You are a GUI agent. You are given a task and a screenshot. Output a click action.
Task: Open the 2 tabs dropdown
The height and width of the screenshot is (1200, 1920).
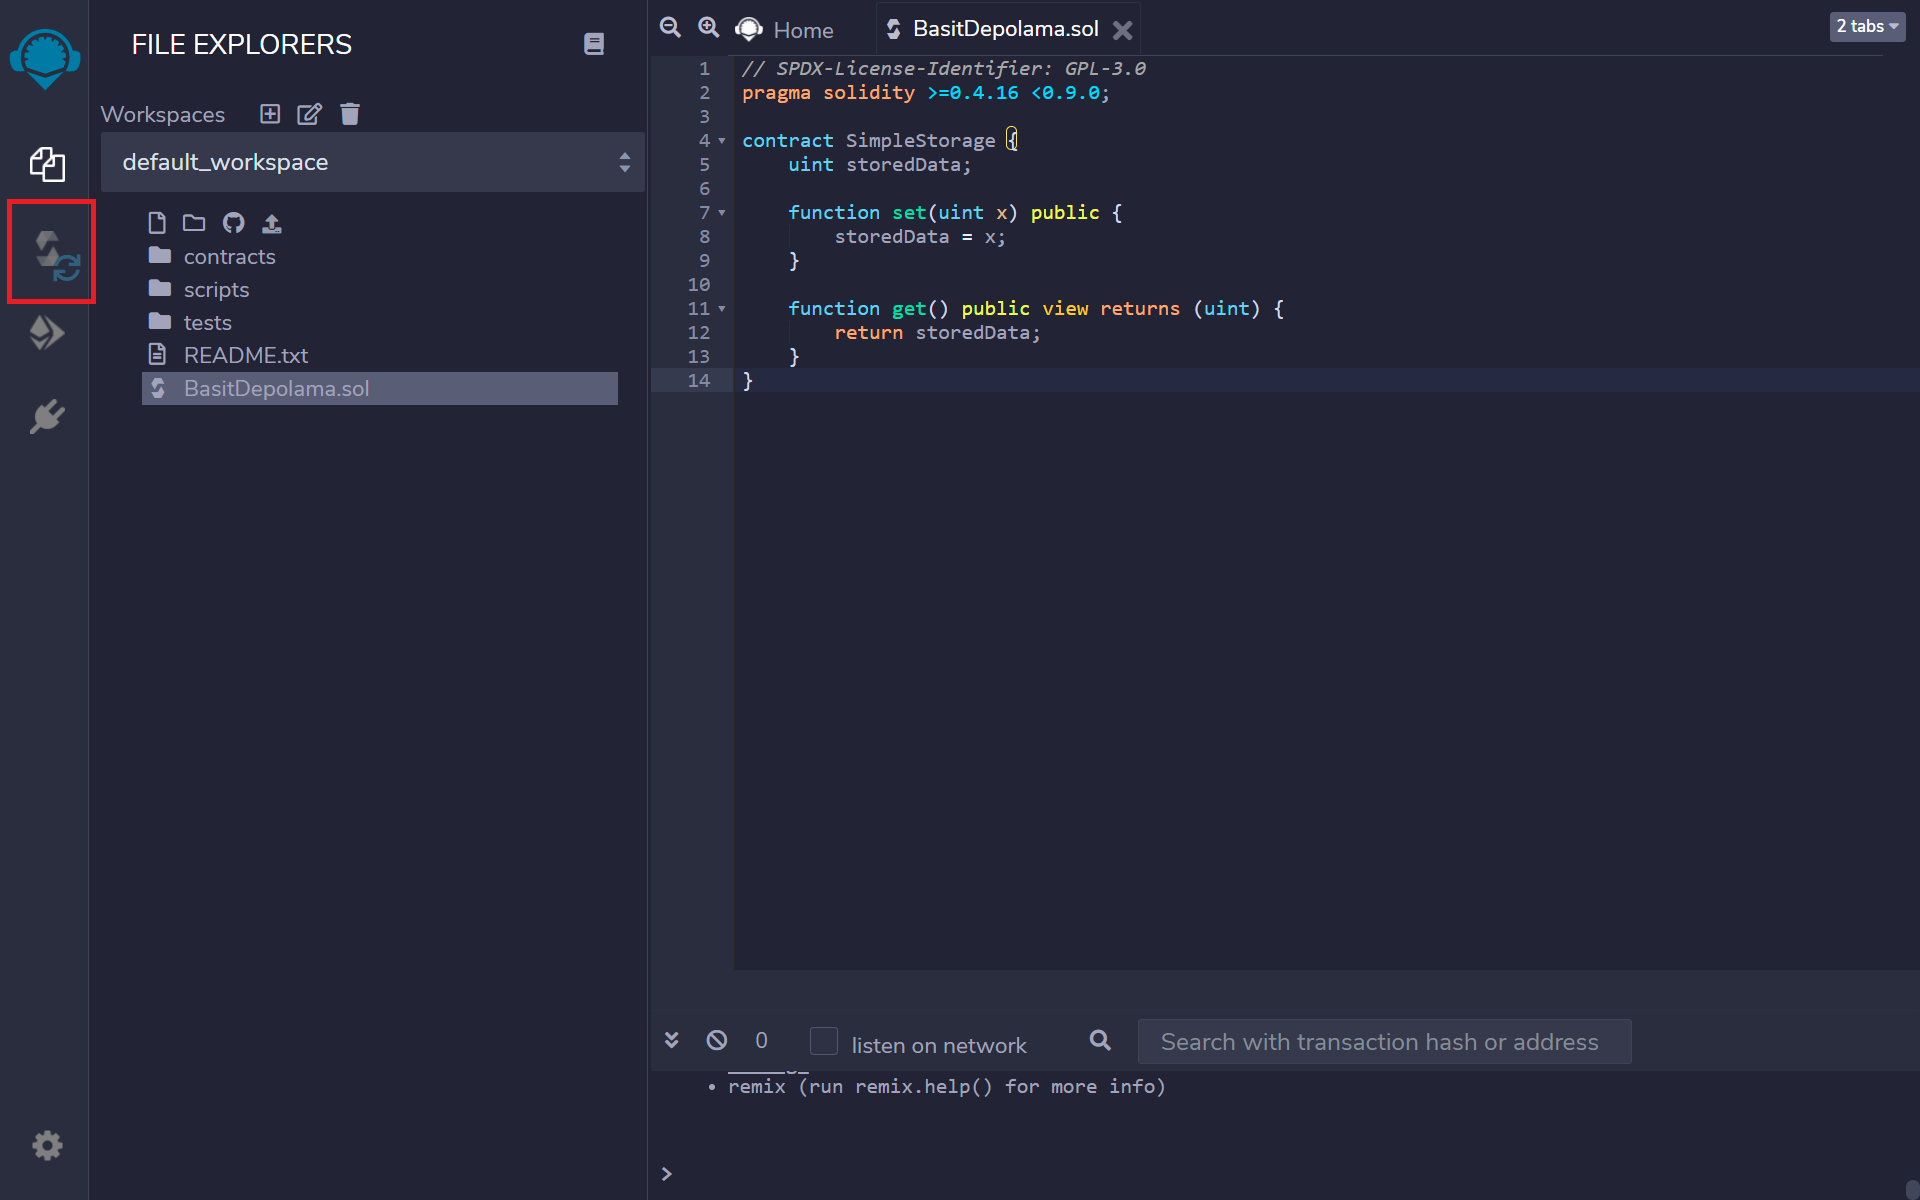coord(1867,26)
